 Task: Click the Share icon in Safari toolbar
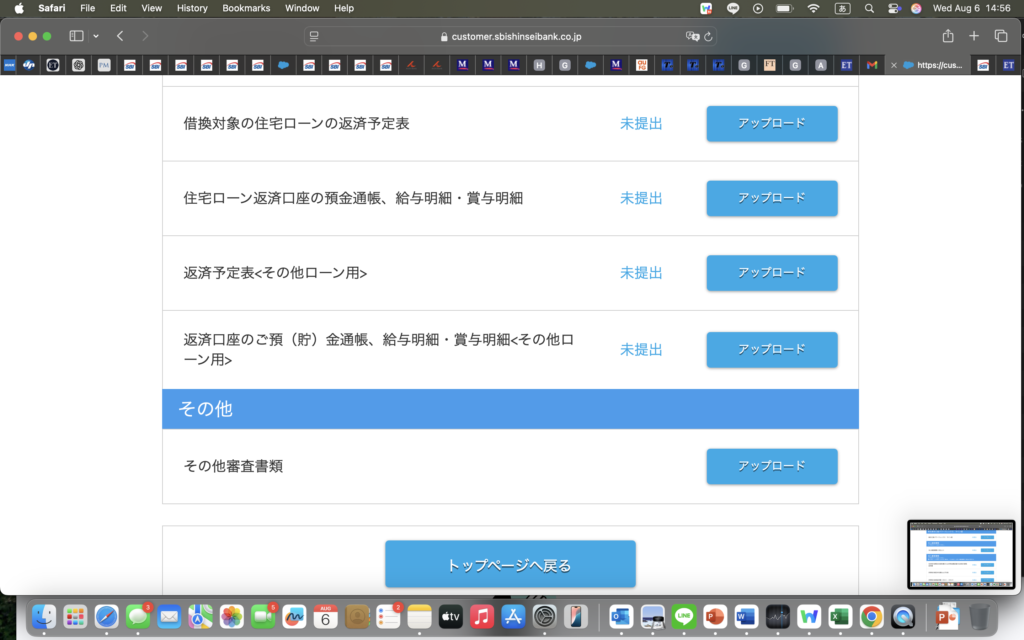(947, 36)
